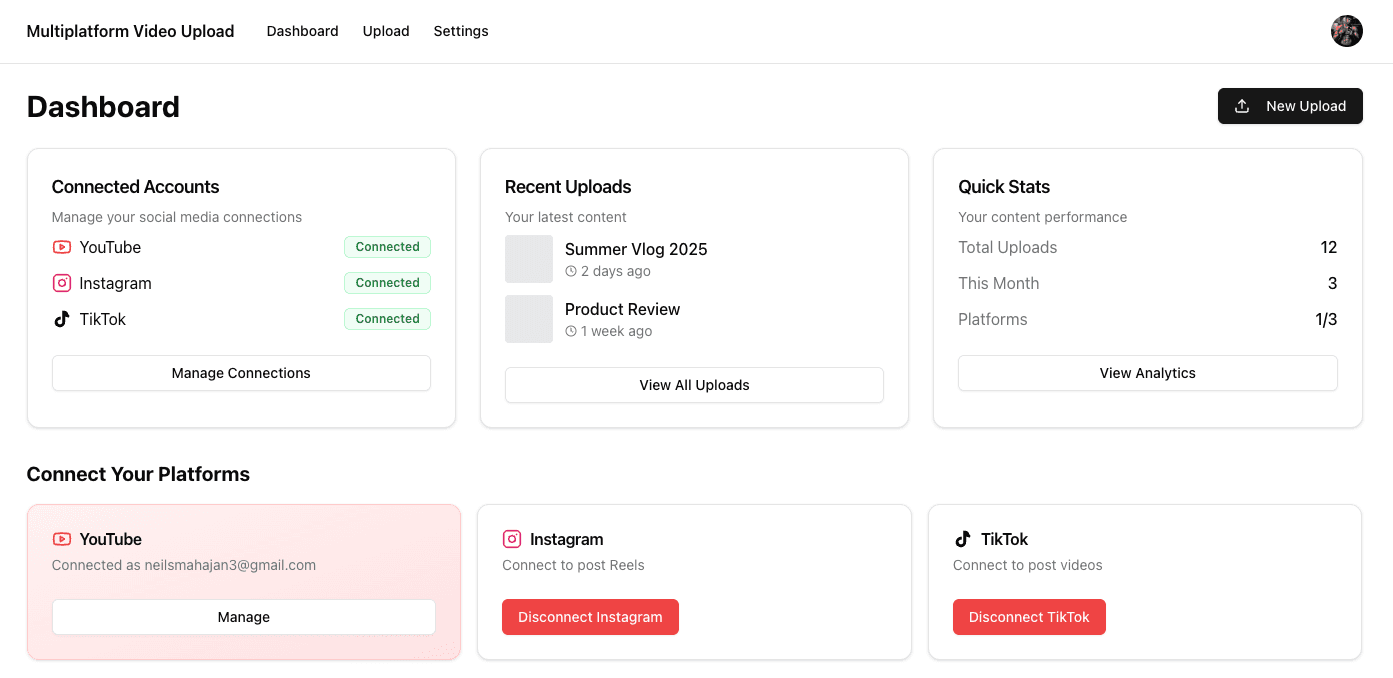Open View Analytics
The width and height of the screenshot is (1393, 678).
[x=1147, y=373]
